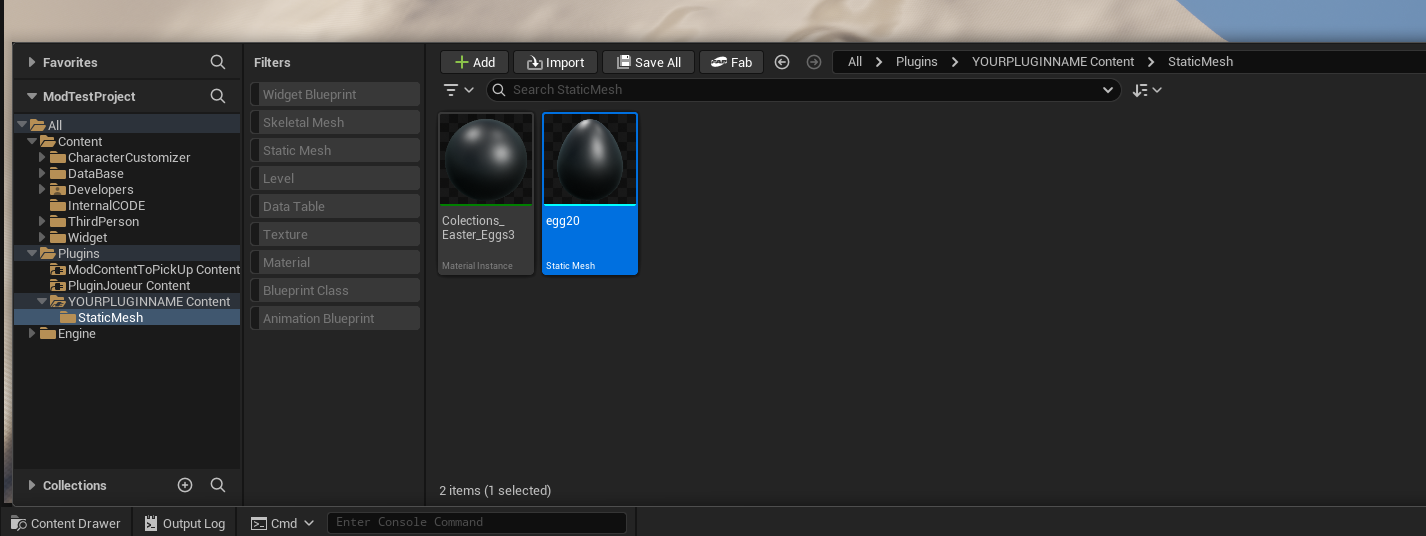Toggle the Level filter
Screen dimensions: 1426x536
[x=335, y=178]
